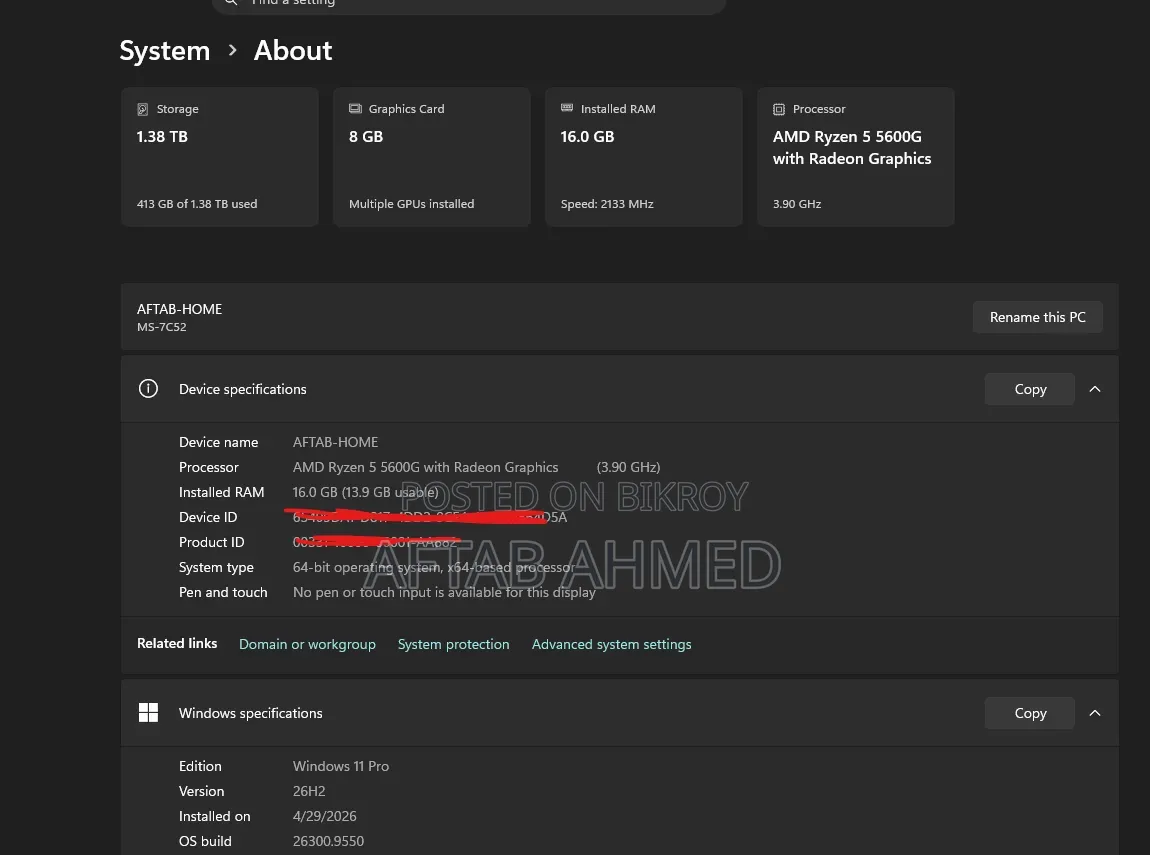Go back to System in breadcrumb

[x=165, y=51]
